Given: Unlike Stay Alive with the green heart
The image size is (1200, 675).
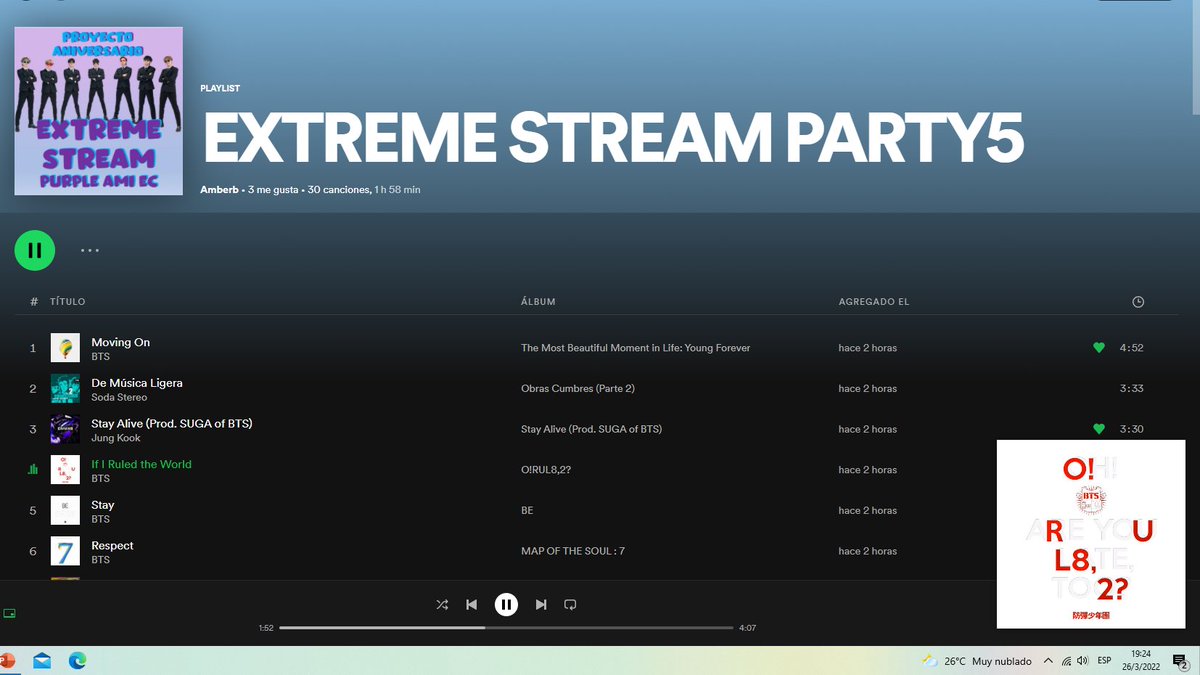Looking at the screenshot, I should (1099, 429).
